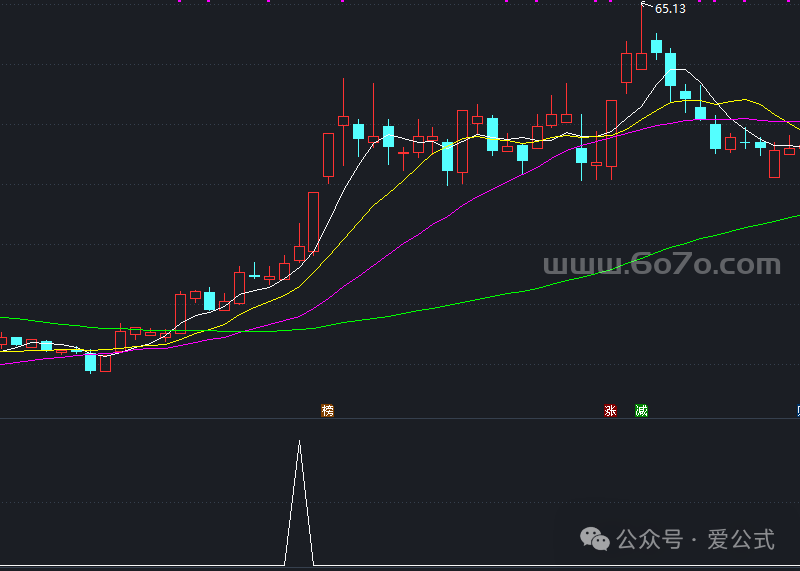Select the lowest cyan candle at bottom left

pos(91,362)
